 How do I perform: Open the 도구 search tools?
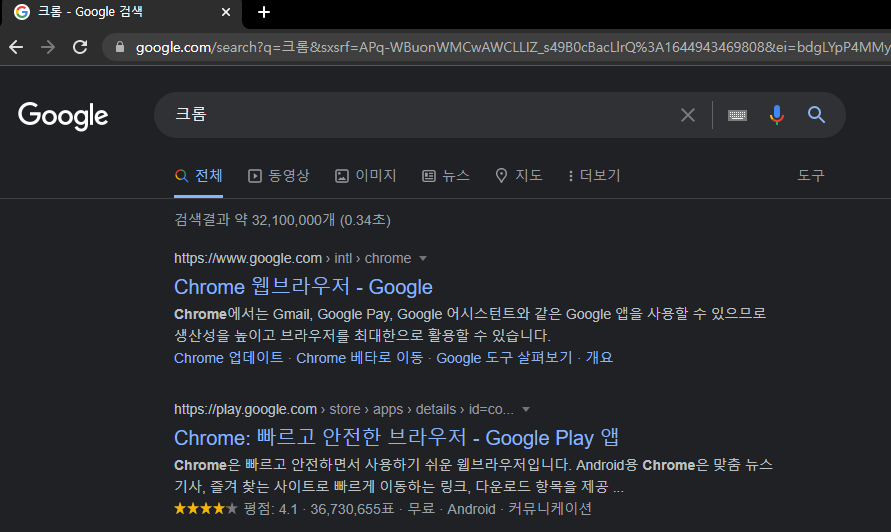point(811,175)
